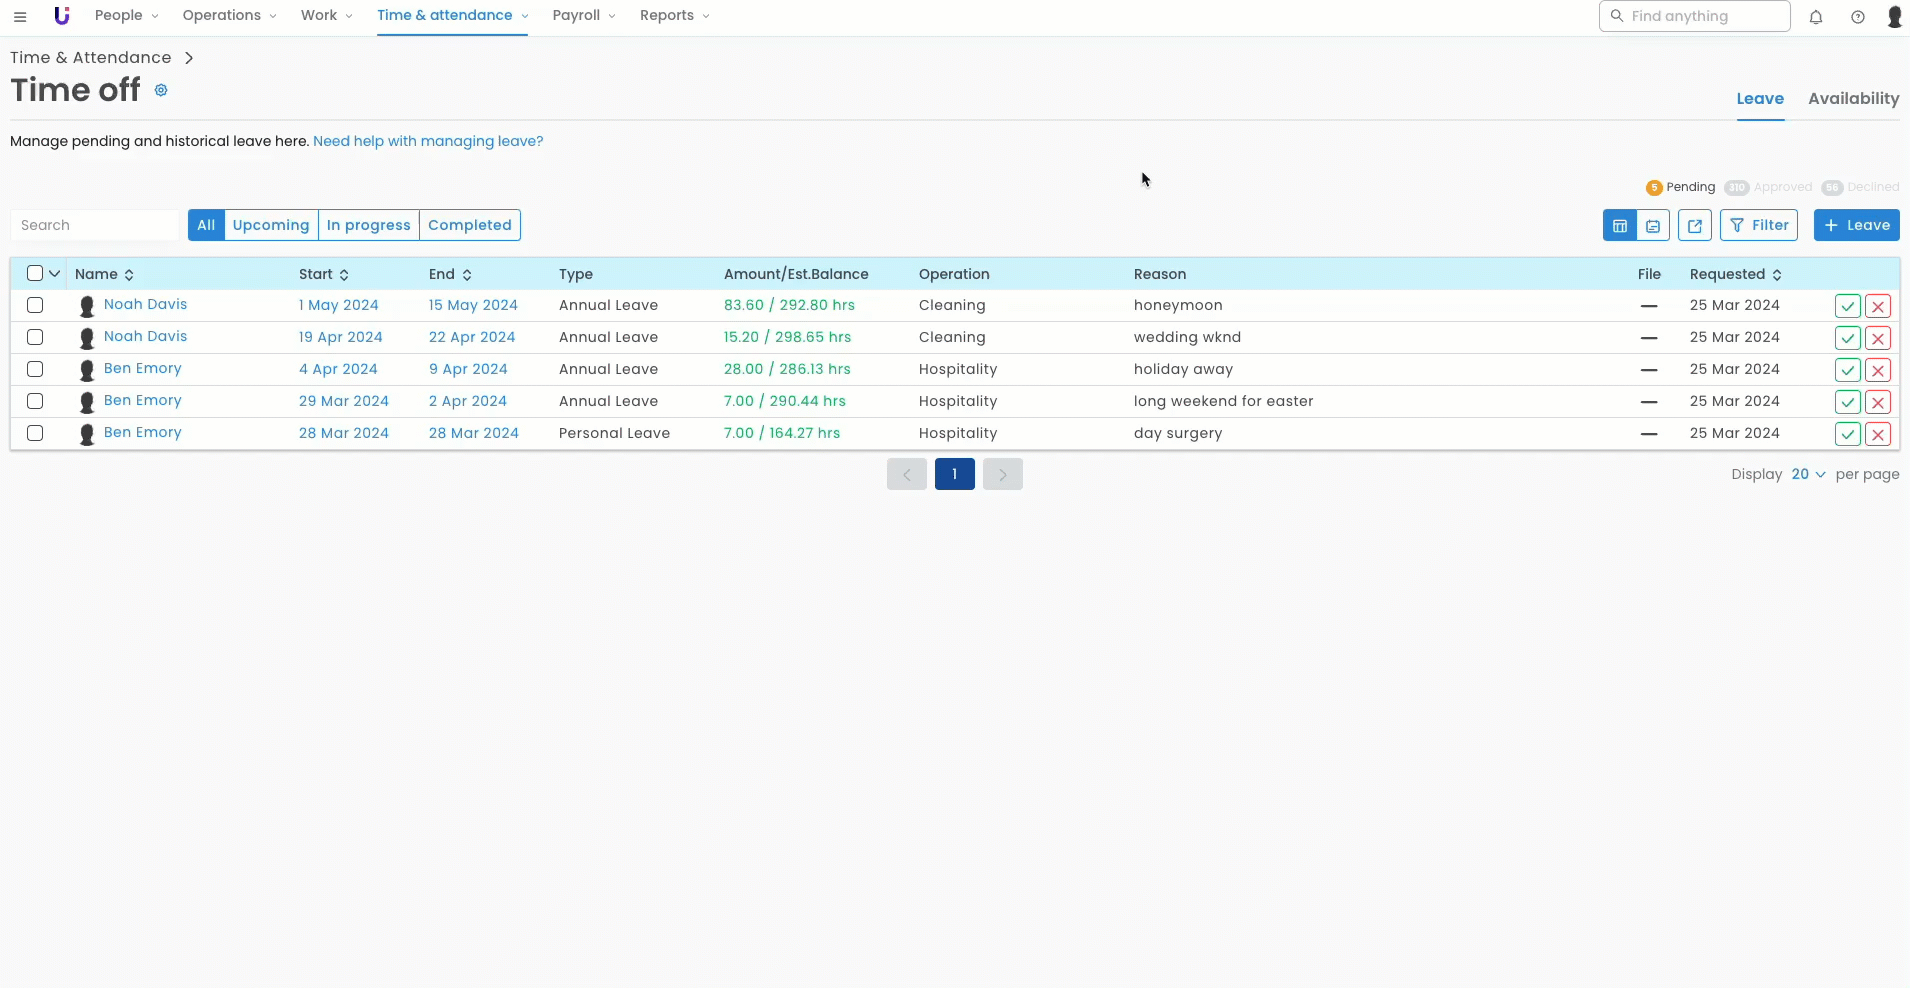Toggle the select-all checkbox in header
Screen dimensions: 1910x988
(35, 274)
